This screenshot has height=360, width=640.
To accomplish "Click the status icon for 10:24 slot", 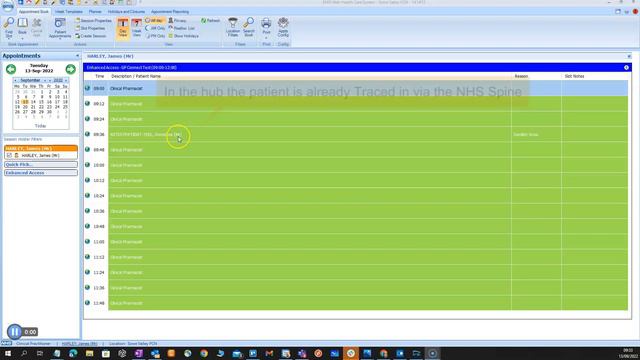I will click(87, 196).
